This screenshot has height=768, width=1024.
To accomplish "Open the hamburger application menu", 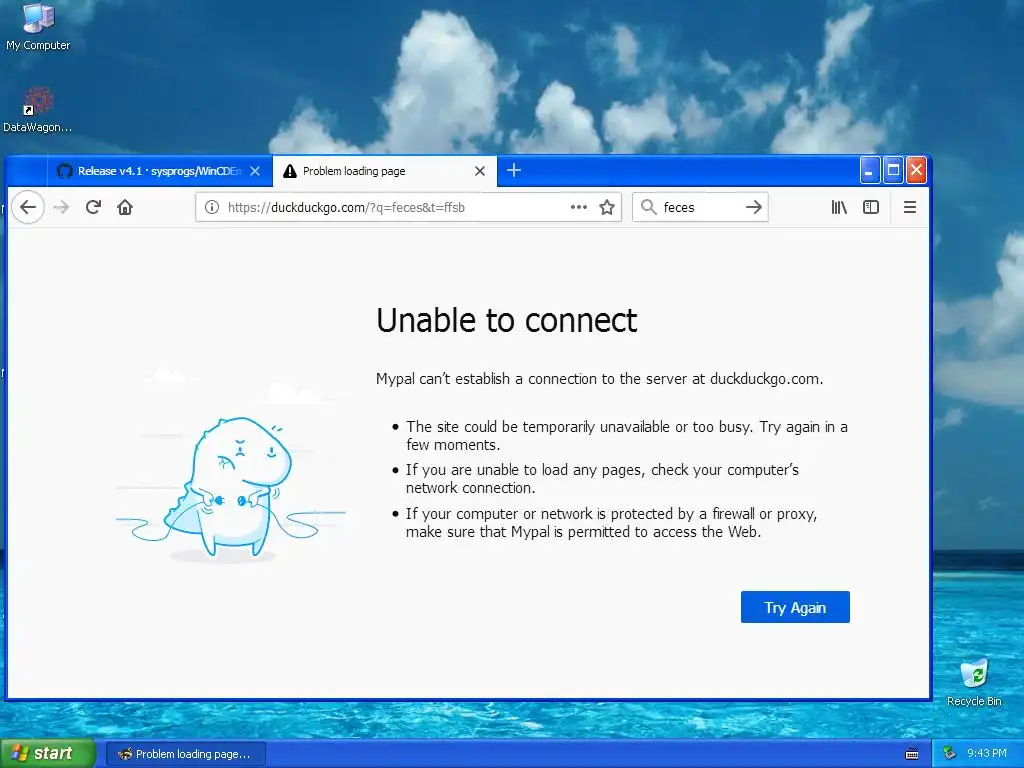I will [910, 208].
